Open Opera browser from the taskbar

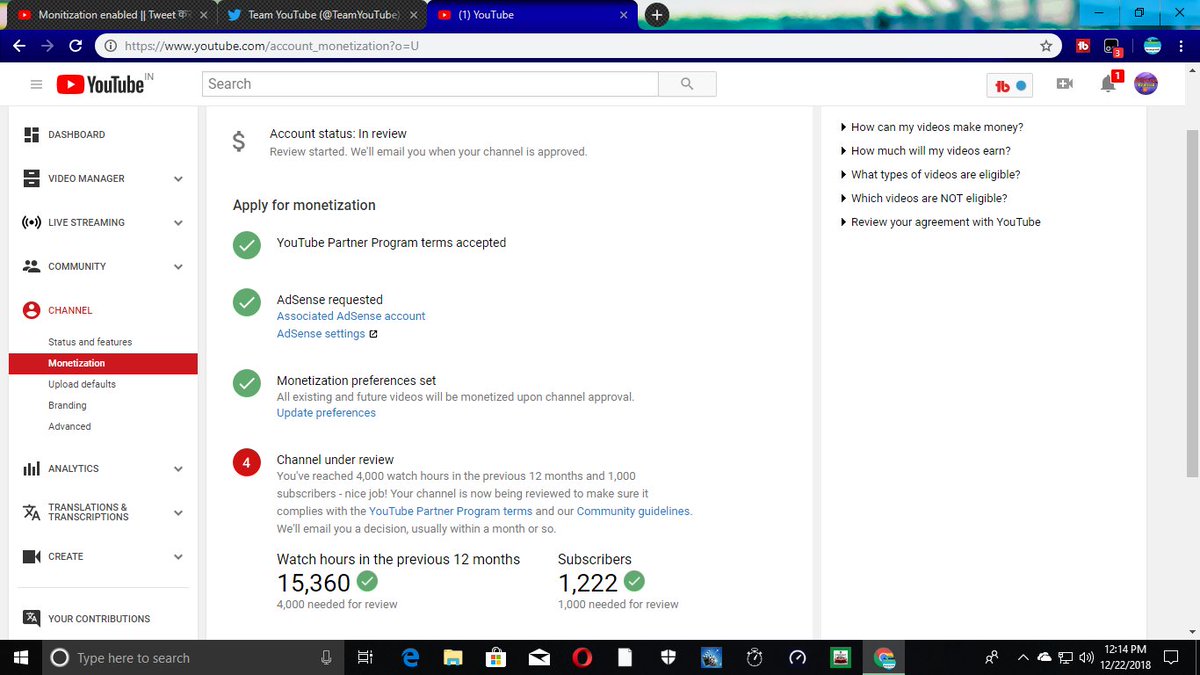pos(581,657)
